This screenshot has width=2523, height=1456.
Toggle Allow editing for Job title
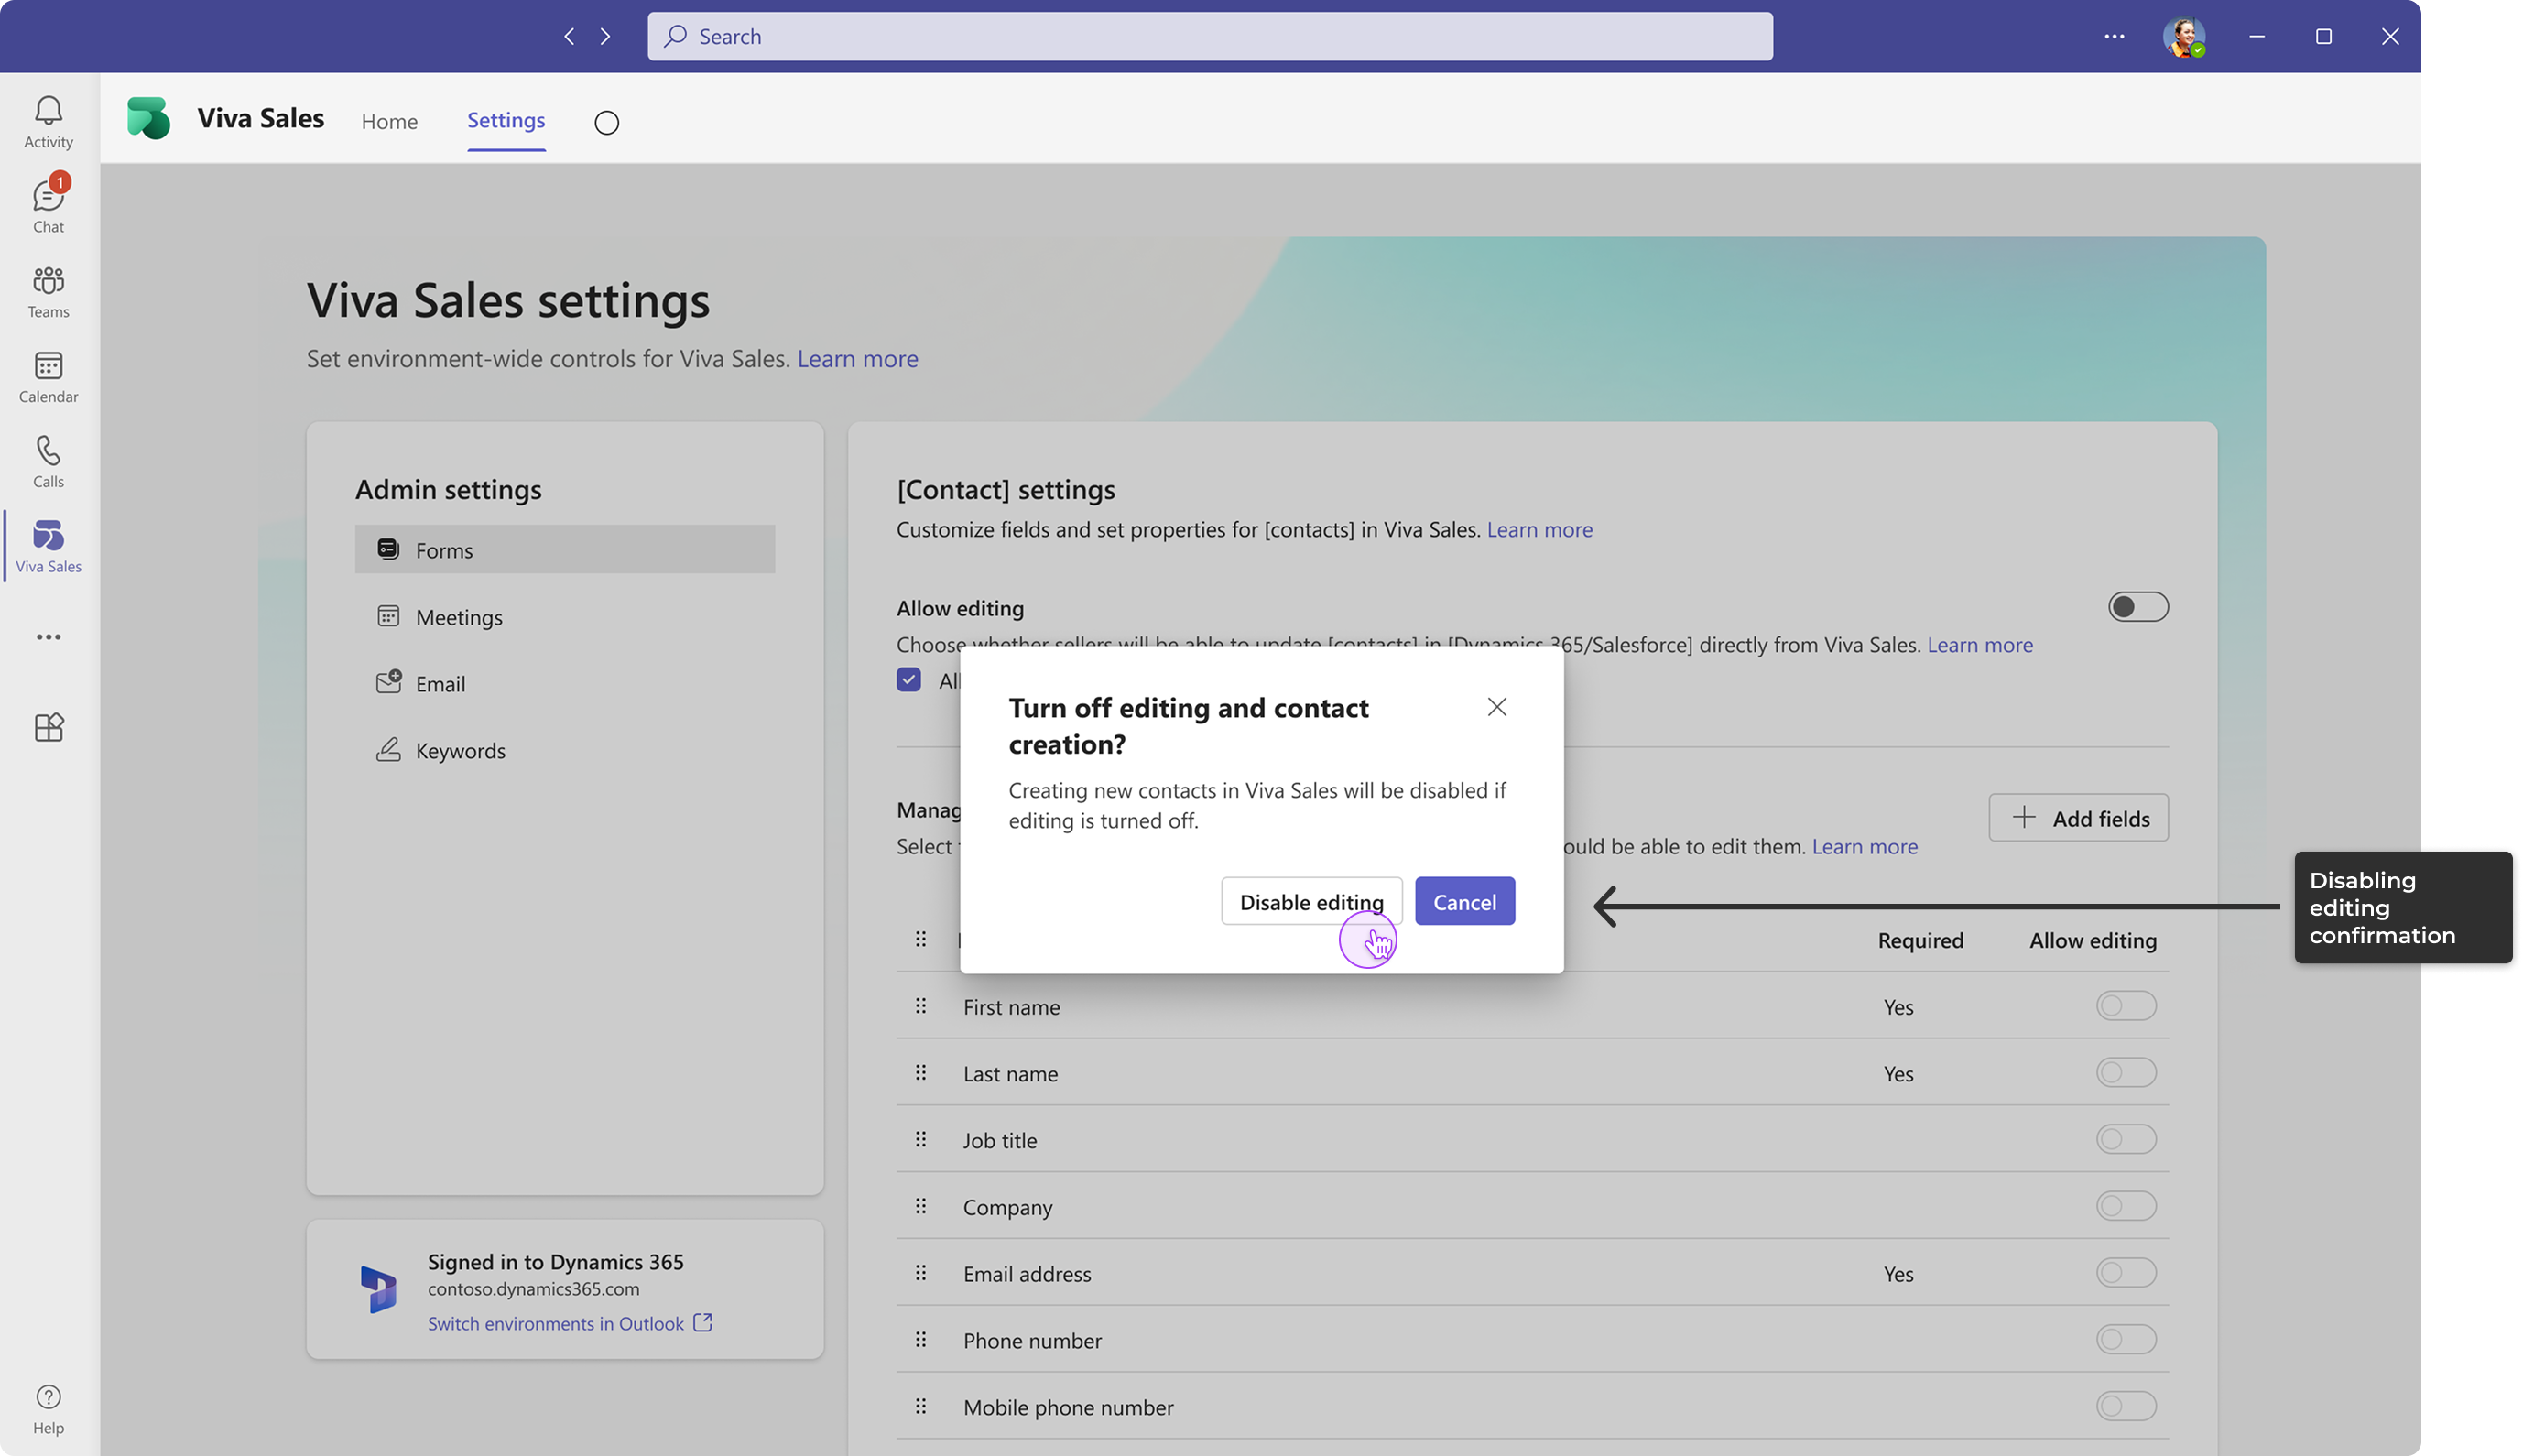2126,1139
